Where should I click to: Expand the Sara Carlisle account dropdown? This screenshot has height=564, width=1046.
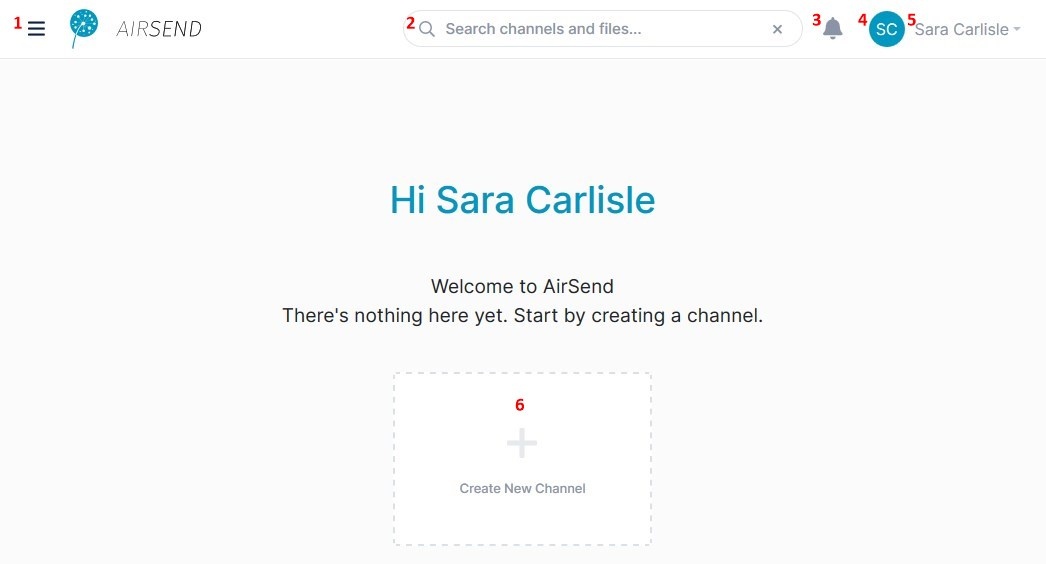967,29
